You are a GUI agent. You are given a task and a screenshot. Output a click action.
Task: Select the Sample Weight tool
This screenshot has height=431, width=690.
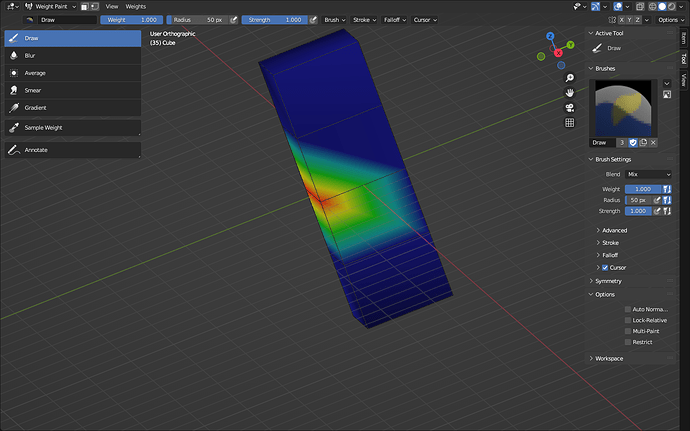click(73, 128)
